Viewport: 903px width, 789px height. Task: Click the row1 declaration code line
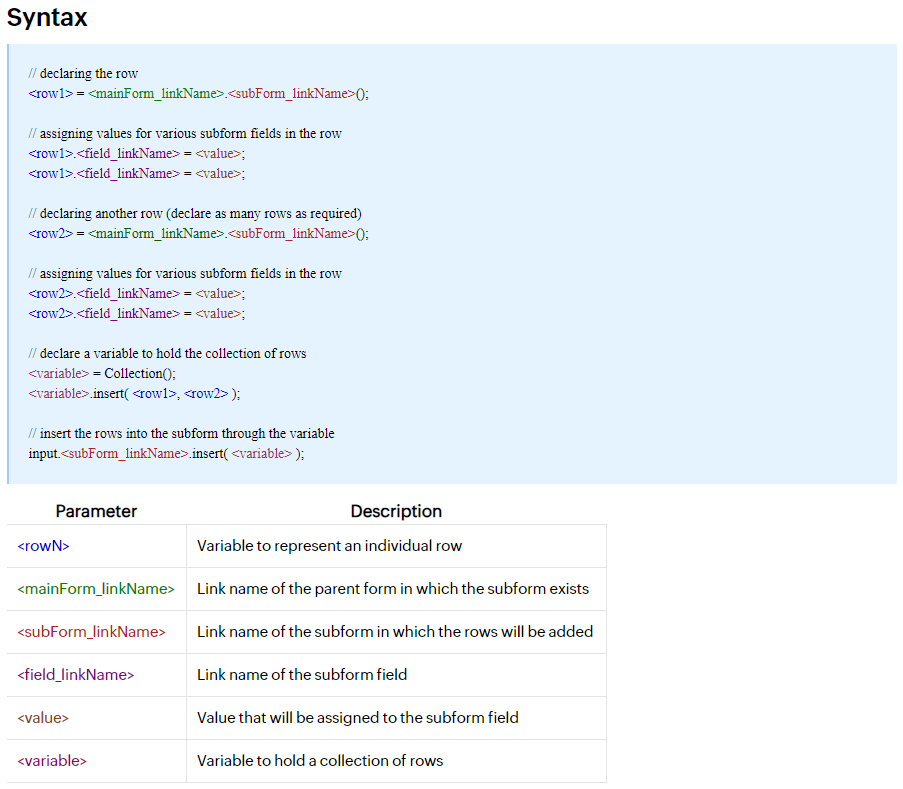coord(198,93)
